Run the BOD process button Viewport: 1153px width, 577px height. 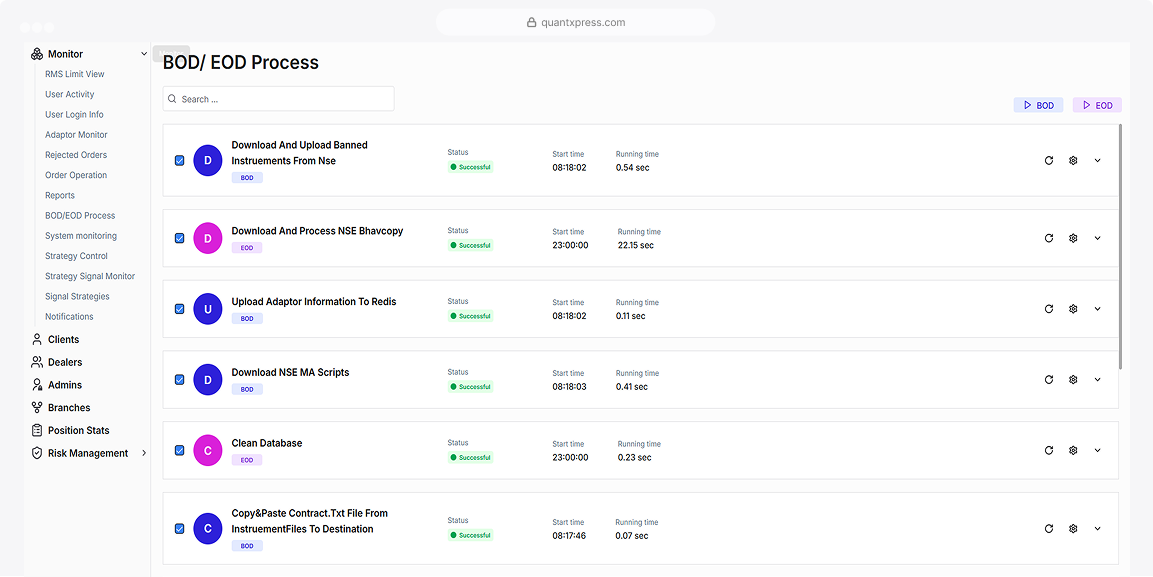point(1038,105)
